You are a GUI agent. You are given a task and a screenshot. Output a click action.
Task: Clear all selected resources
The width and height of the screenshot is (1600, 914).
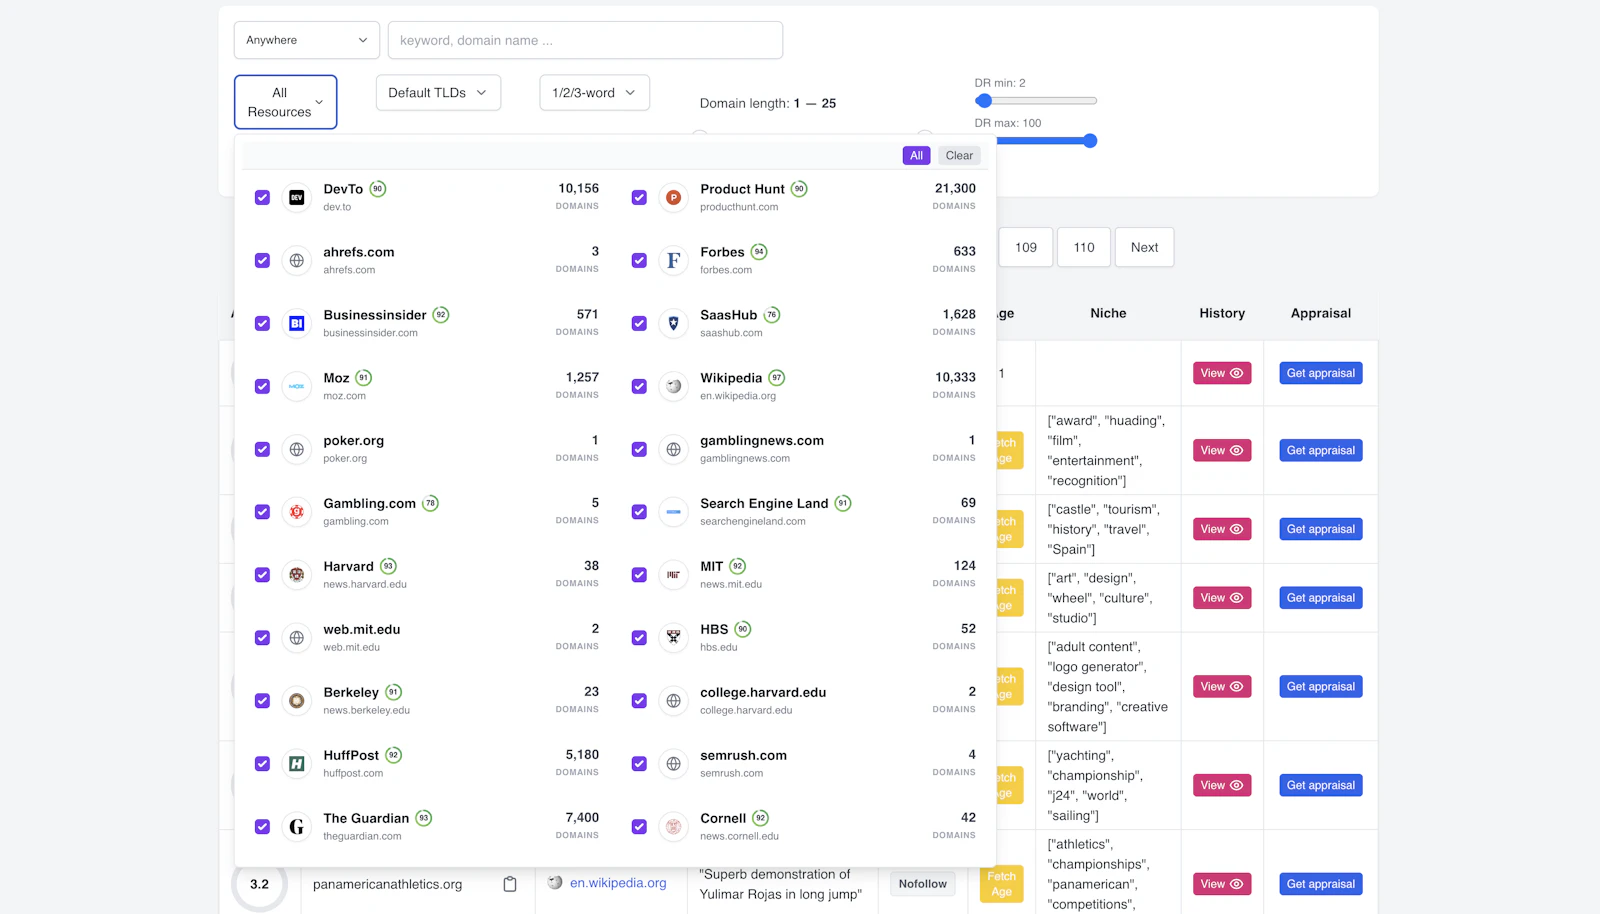coord(959,156)
